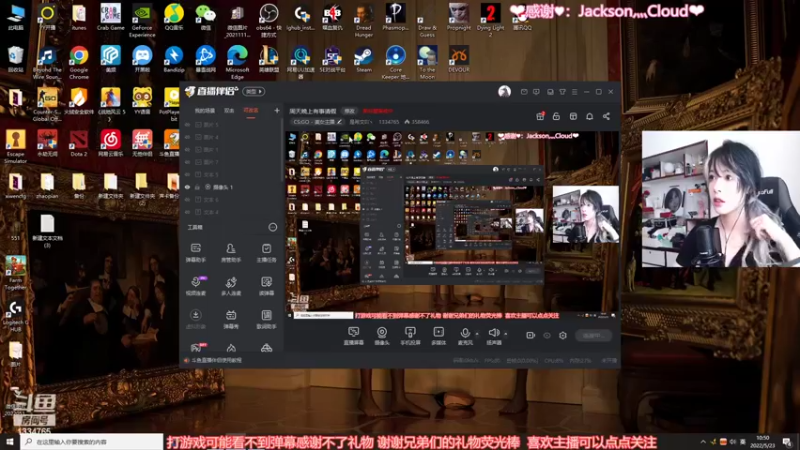
Task: Add a 直播屏幕 screen capture source
Action: click(x=353, y=336)
